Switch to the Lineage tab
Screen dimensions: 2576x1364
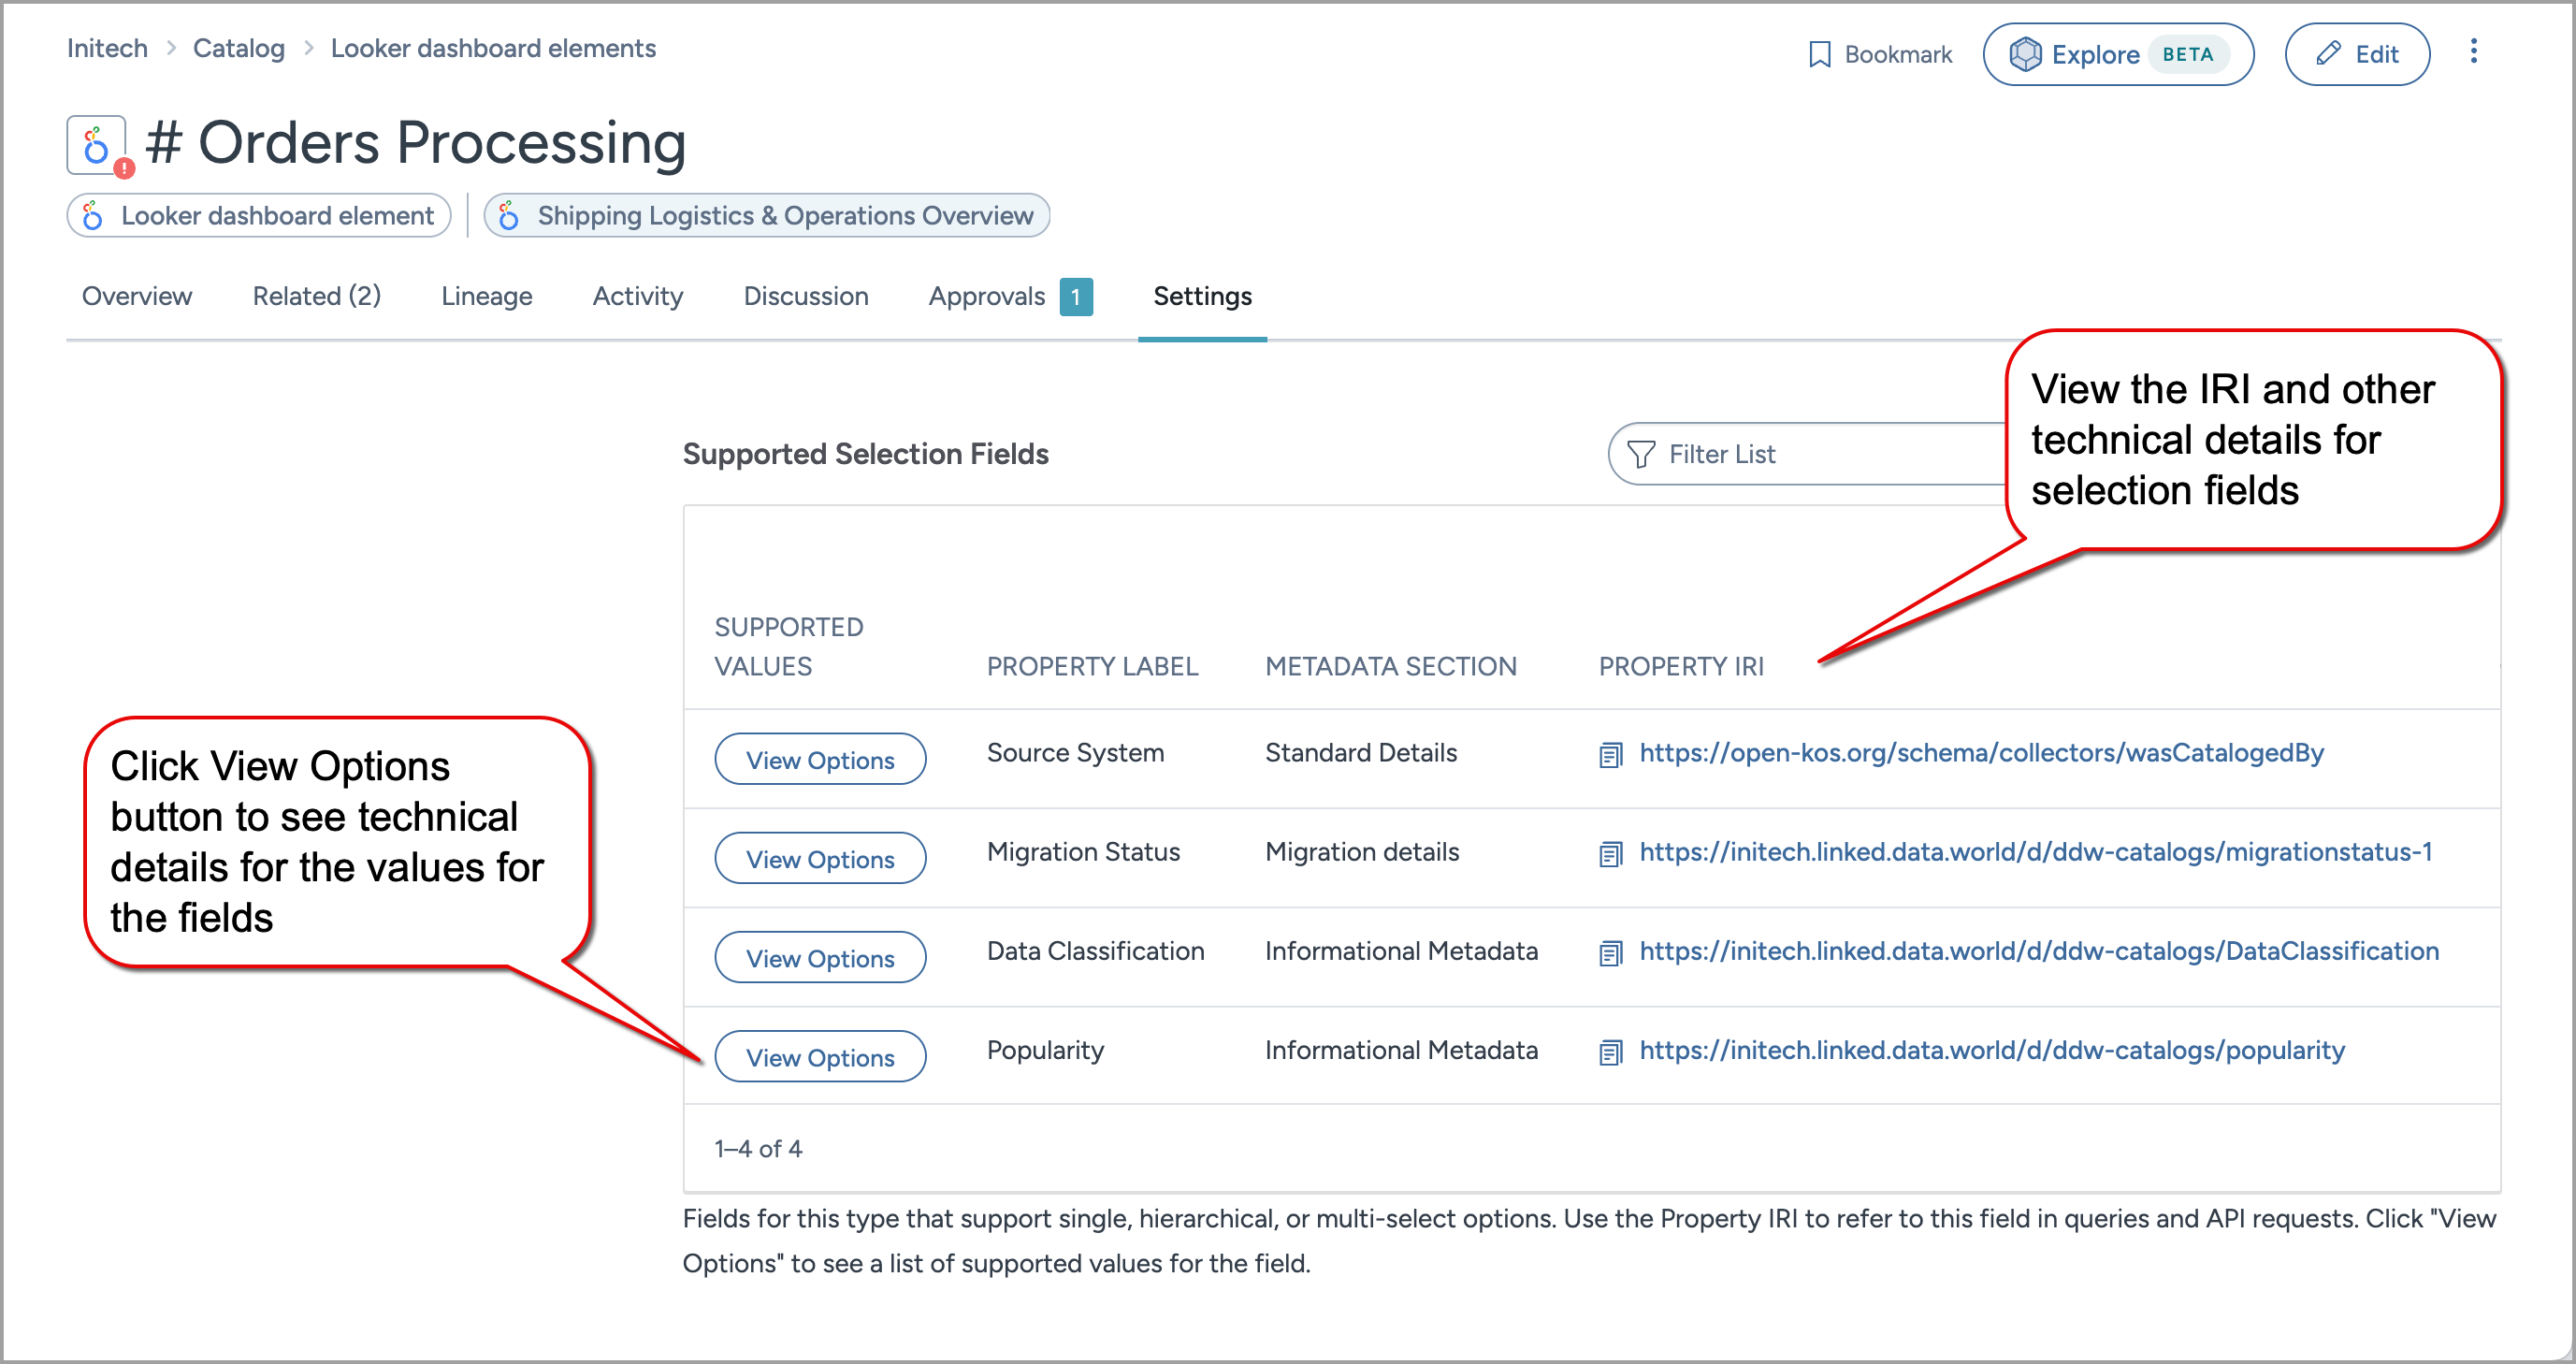(x=486, y=296)
